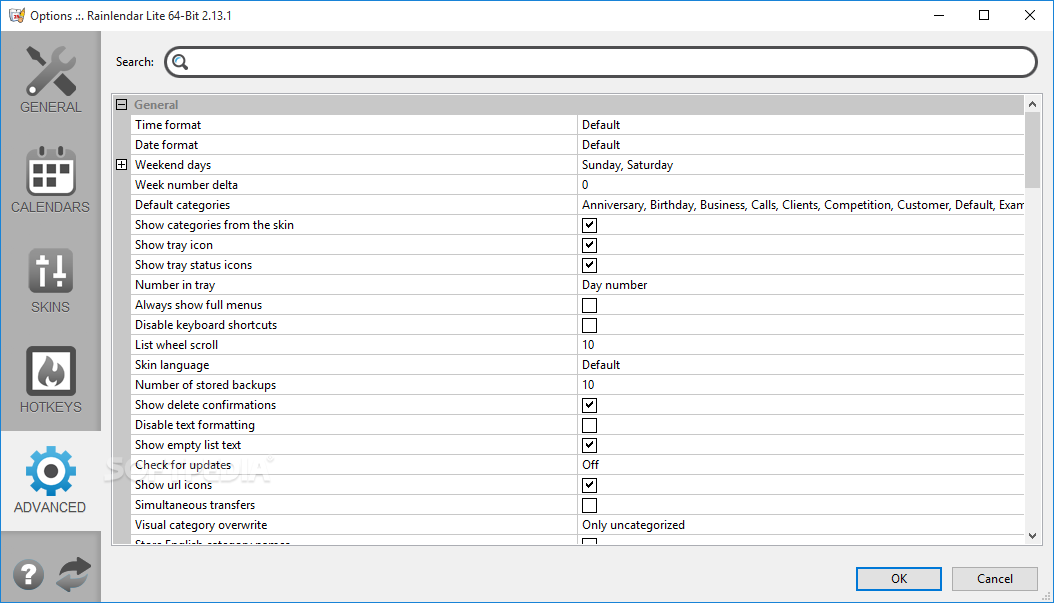
Task: Enable Disable text formatting checkbox
Action: click(590, 426)
